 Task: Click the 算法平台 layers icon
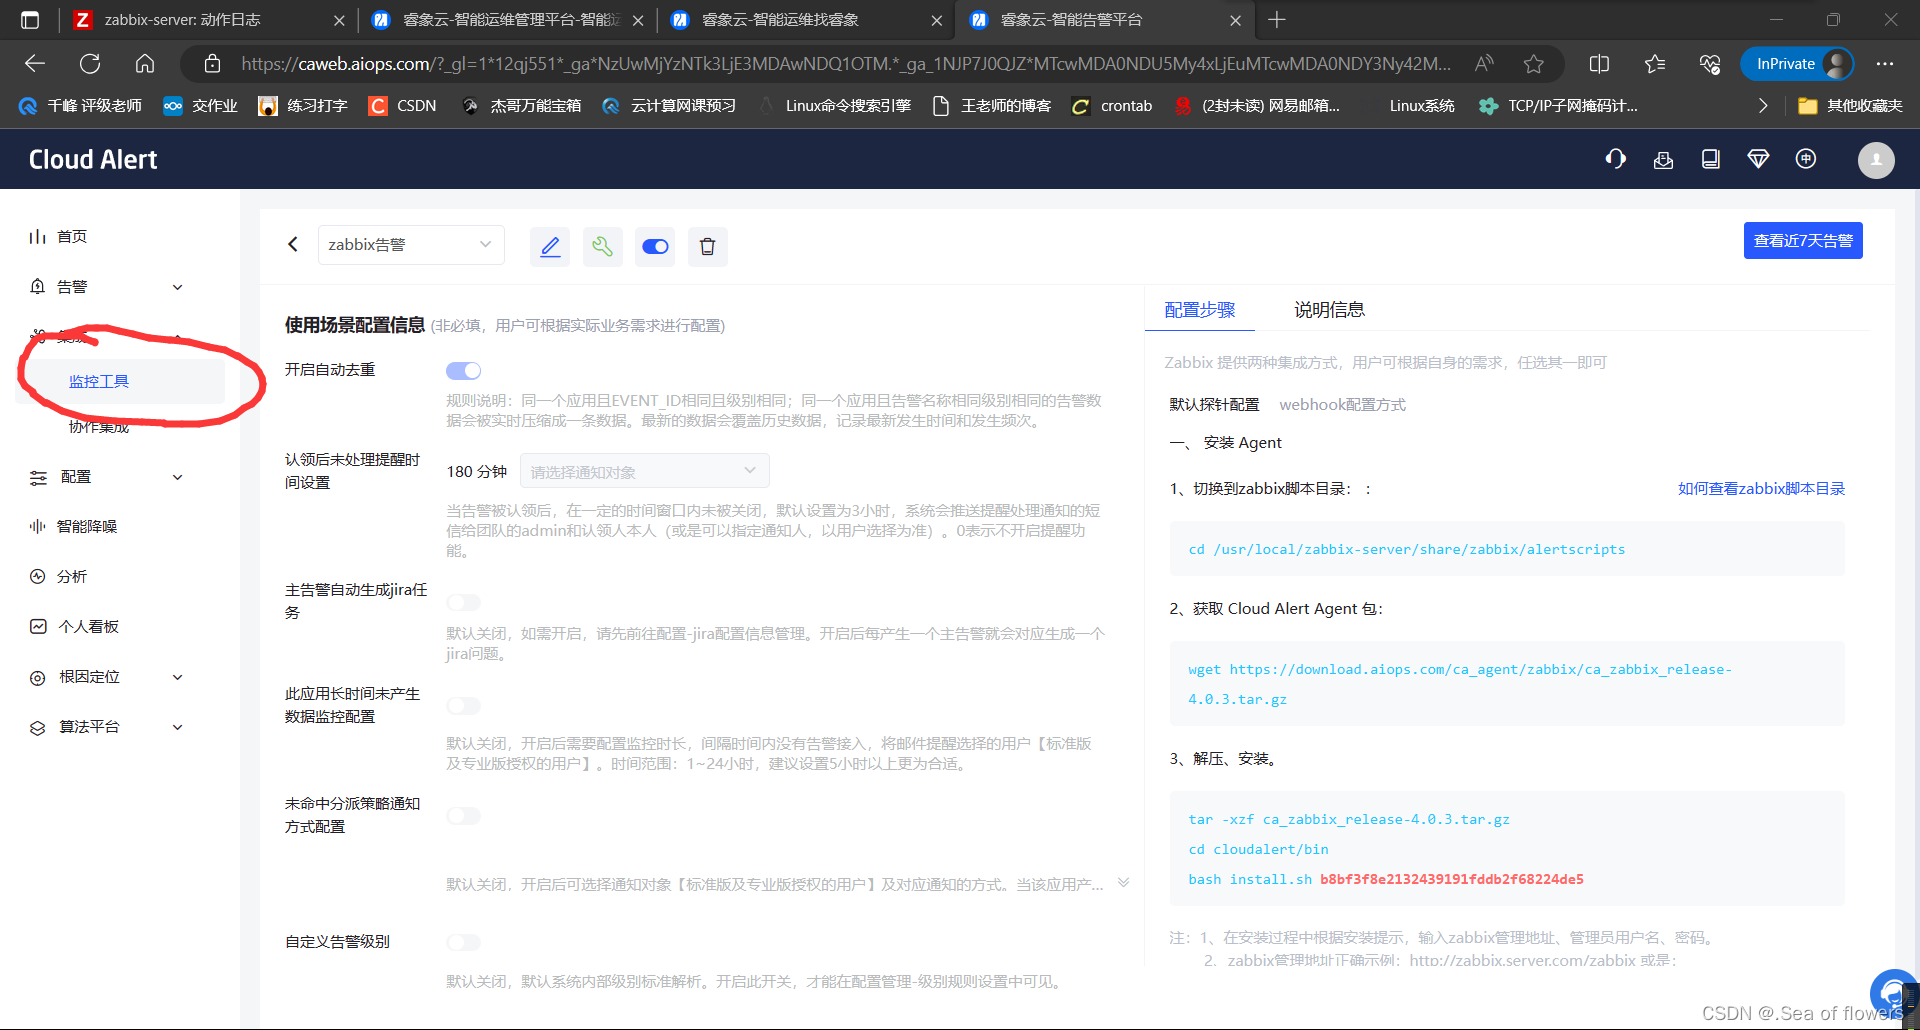(x=38, y=727)
